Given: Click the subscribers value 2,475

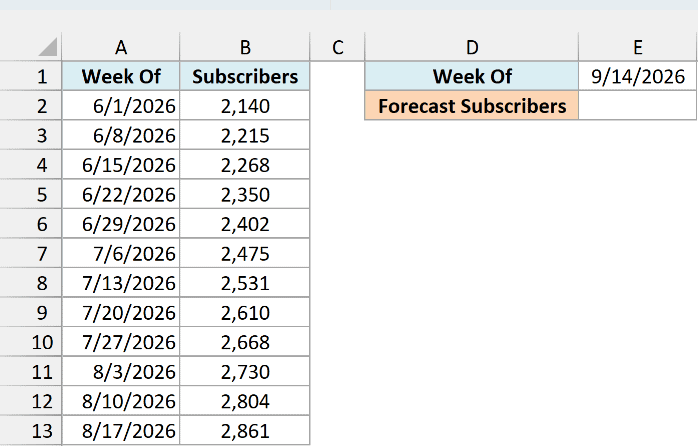Looking at the screenshot, I should 245,253.
